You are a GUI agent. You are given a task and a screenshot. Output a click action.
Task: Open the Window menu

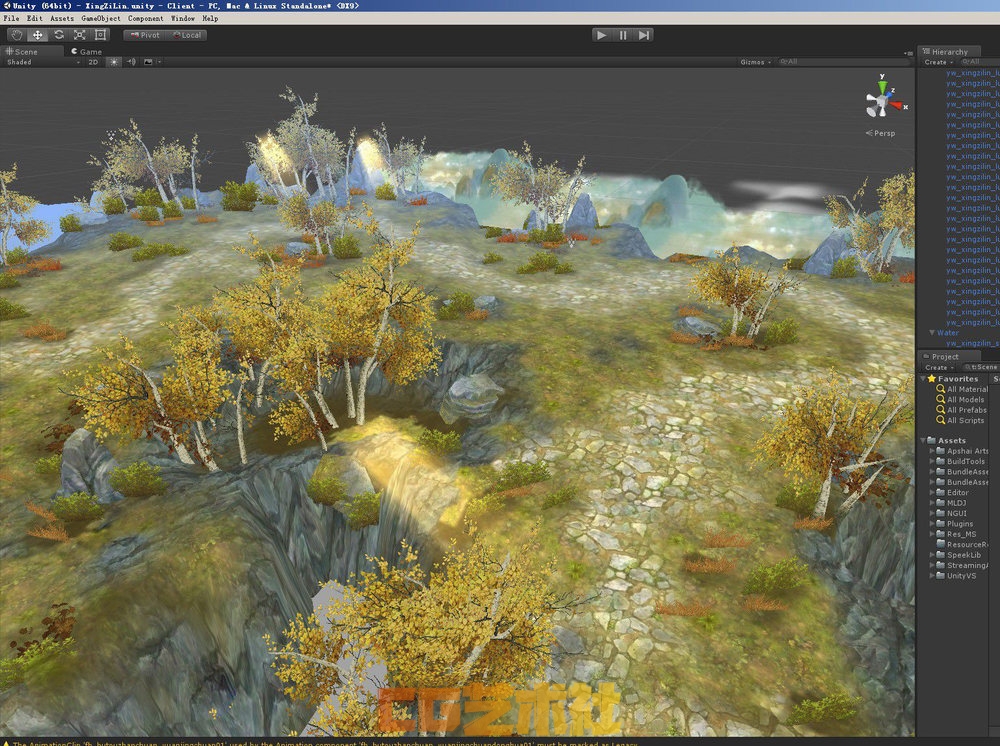click(182, 18)
